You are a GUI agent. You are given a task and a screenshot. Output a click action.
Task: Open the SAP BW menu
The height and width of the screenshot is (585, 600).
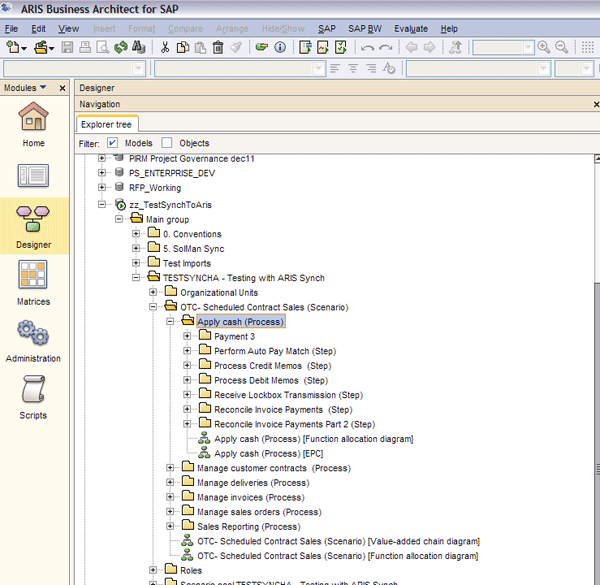click(364, 29)
